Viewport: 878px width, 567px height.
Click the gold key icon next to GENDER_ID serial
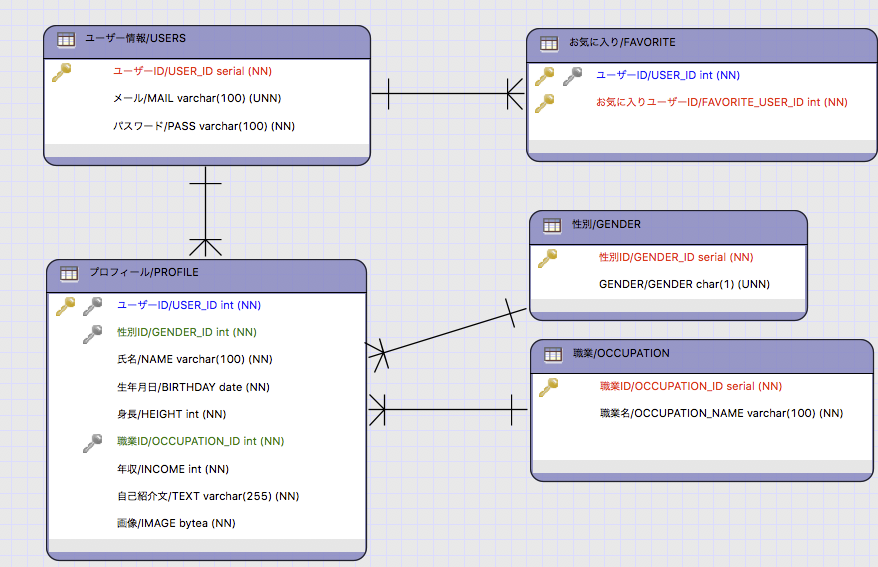[x=547, y=258]
